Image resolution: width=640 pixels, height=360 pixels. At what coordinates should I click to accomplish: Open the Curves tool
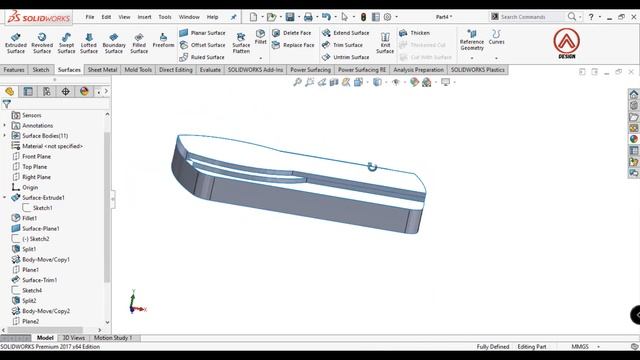coord(496,37)
